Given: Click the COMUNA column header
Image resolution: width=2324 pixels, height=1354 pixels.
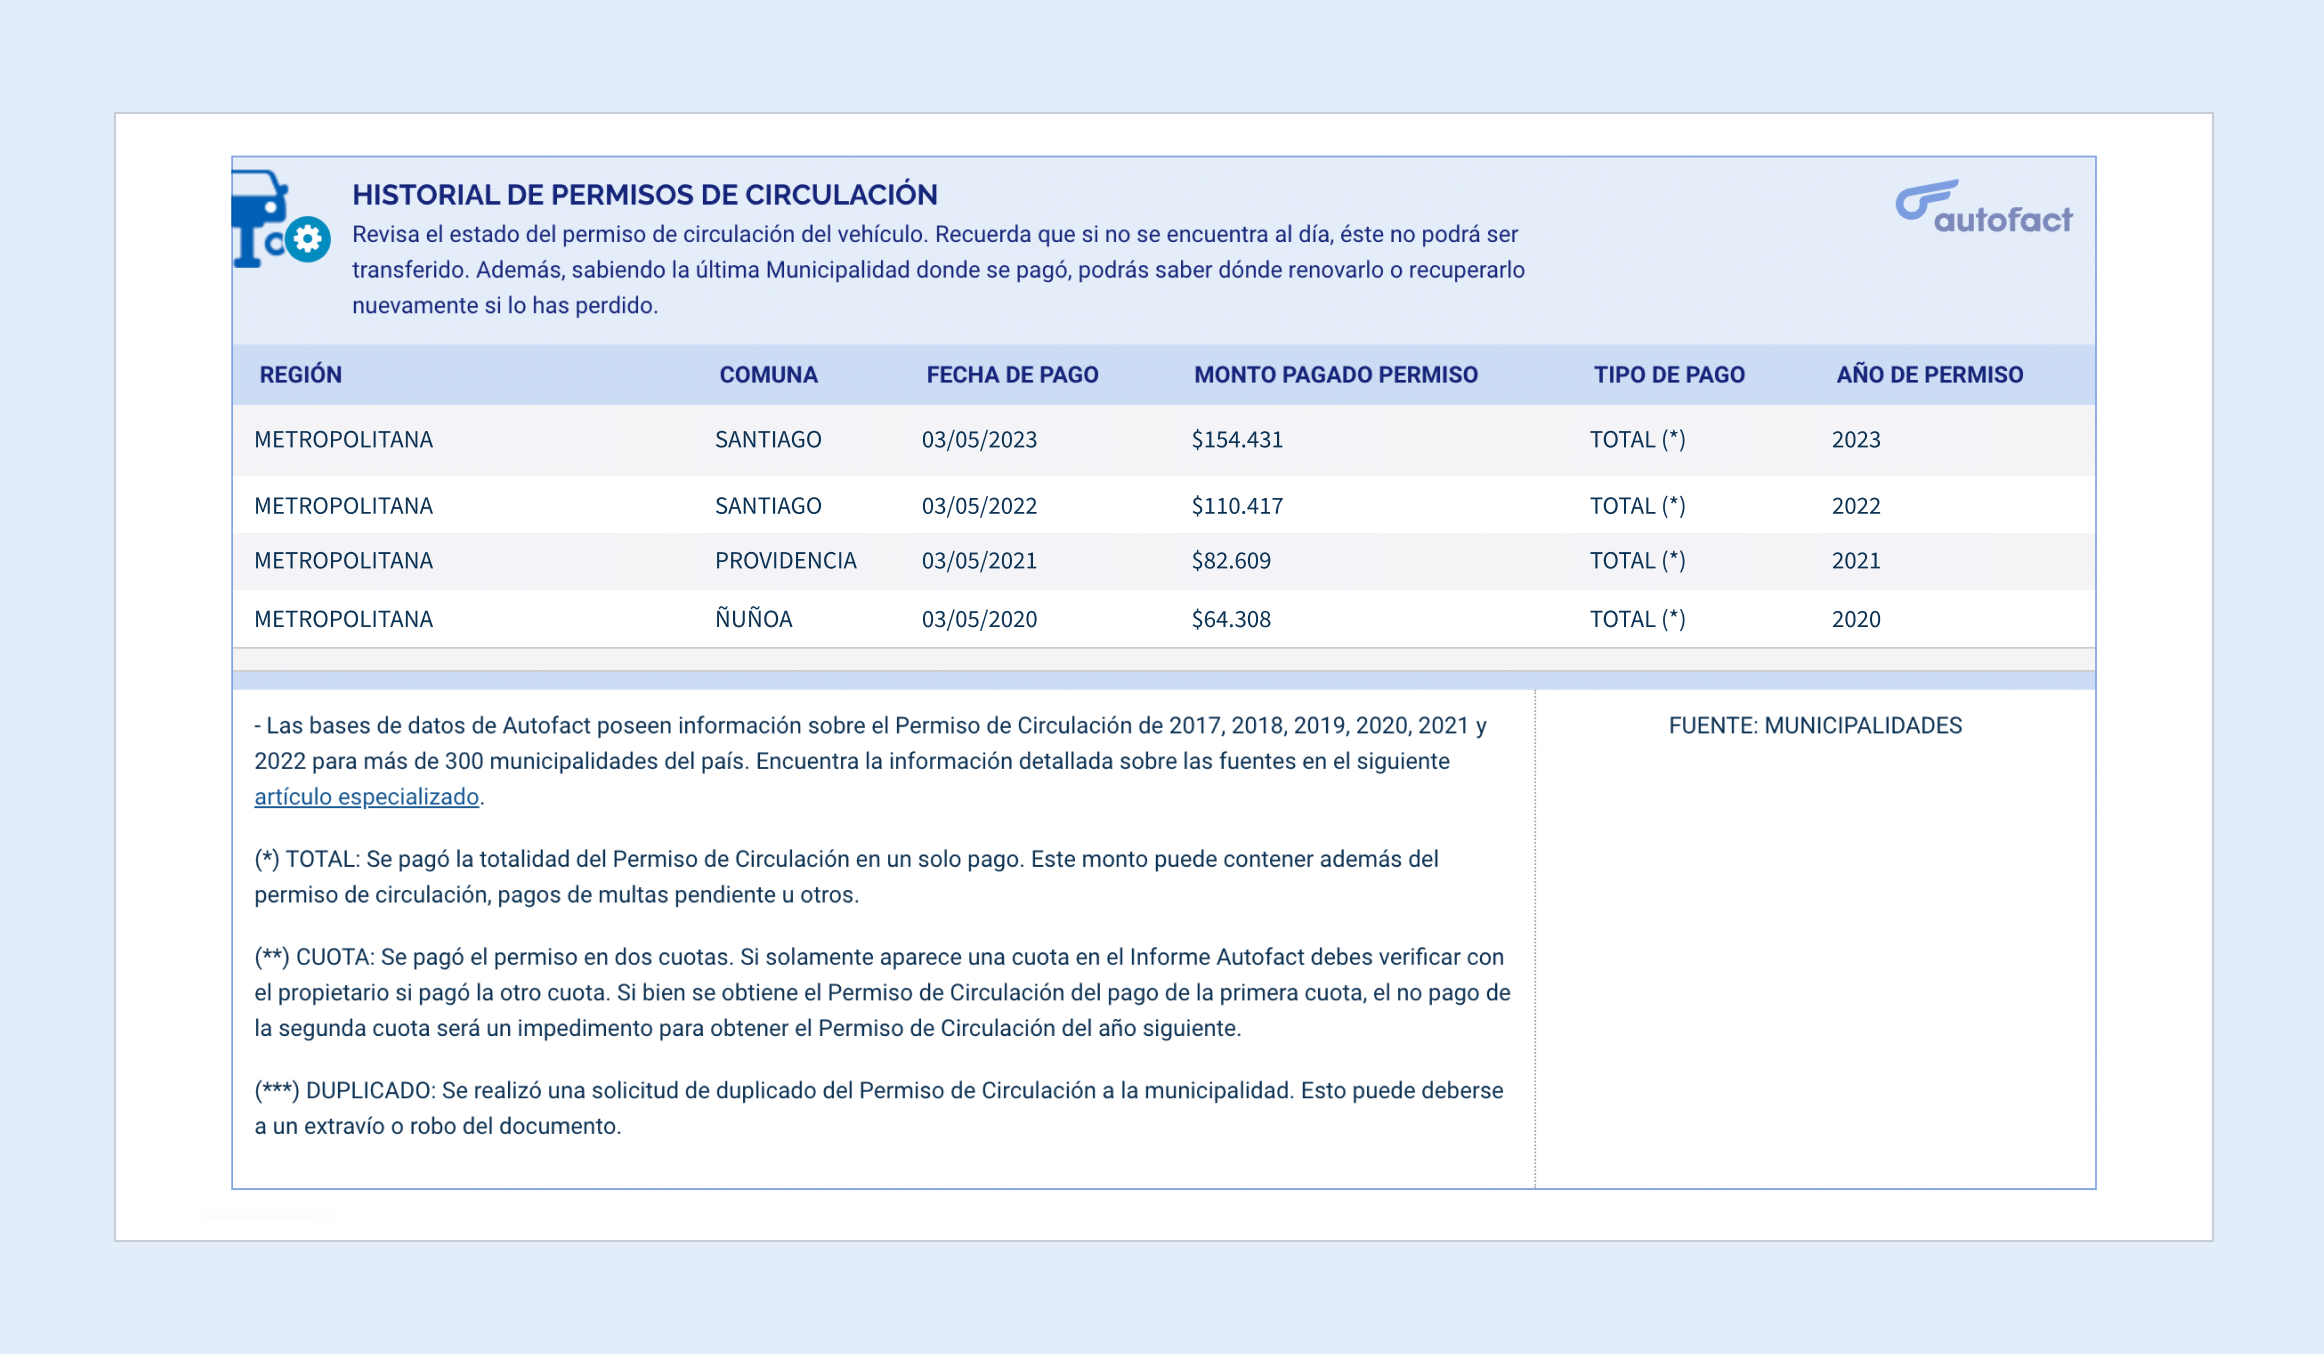Looking at the screenshot, I should (768, 375).
